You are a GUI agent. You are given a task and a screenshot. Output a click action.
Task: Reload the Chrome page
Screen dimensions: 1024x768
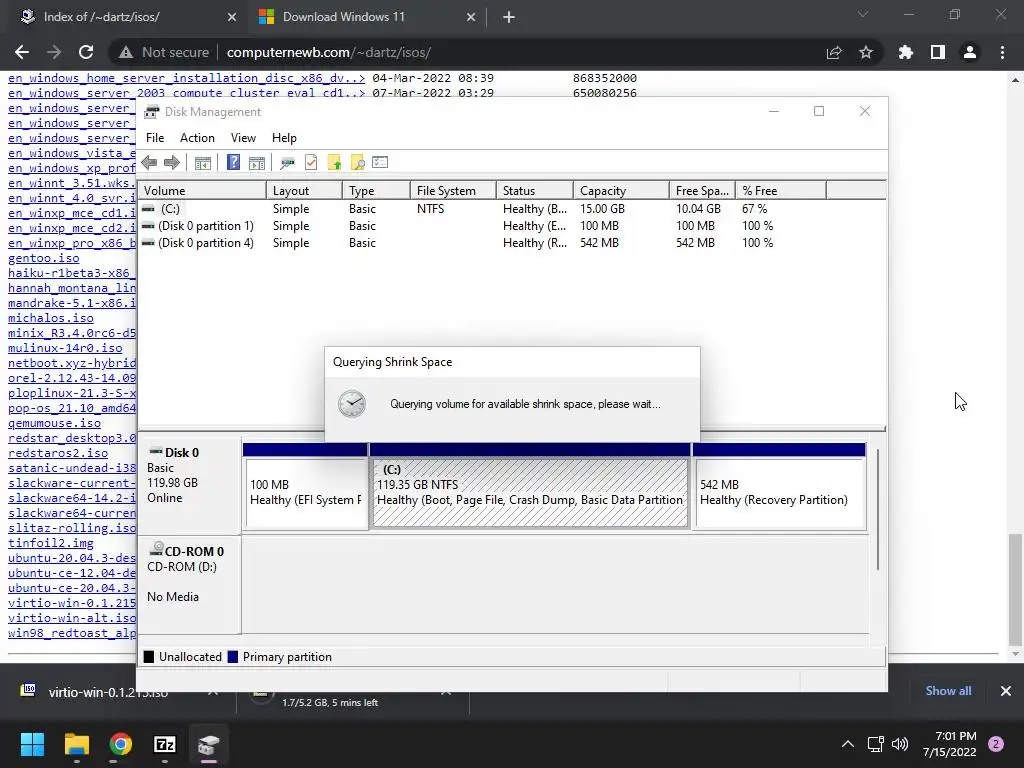[86, 52]
